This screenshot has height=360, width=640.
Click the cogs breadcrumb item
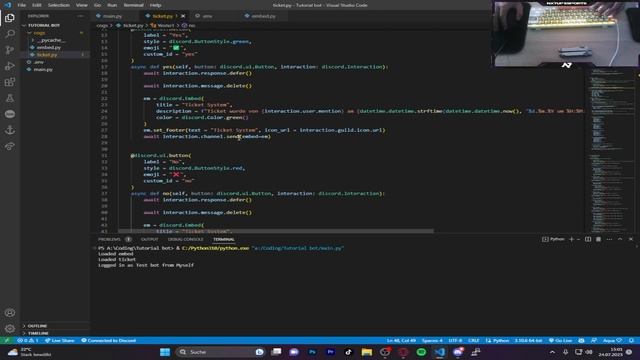tap(102, 25)
